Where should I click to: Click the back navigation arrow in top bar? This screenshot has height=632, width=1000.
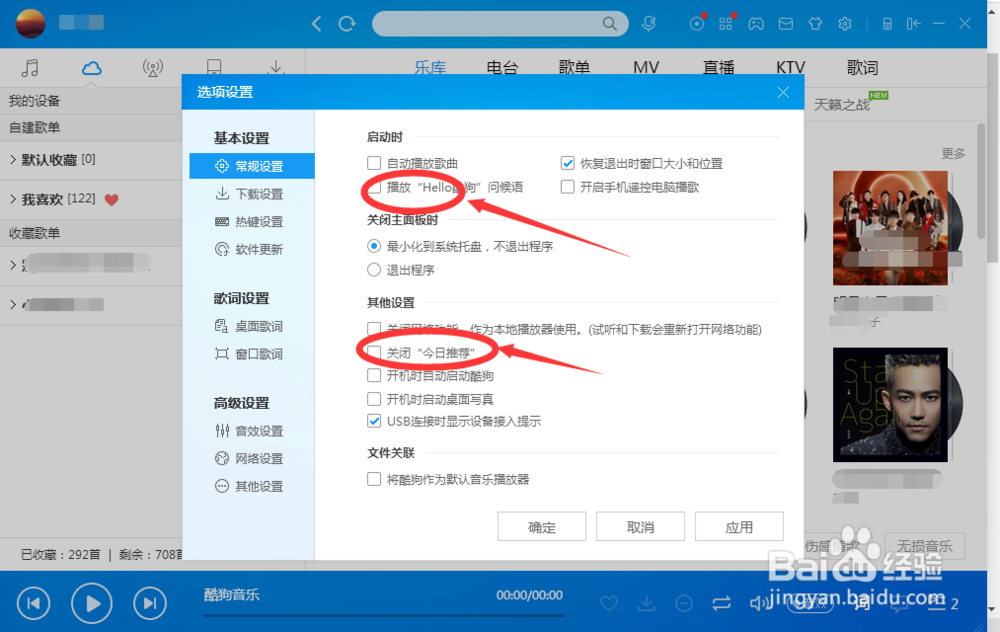317,24
